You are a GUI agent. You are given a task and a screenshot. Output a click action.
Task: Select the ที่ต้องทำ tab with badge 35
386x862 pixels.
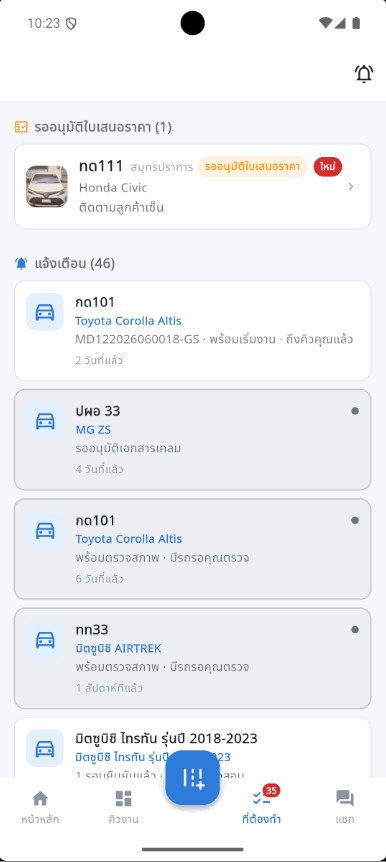pos(262,806)
